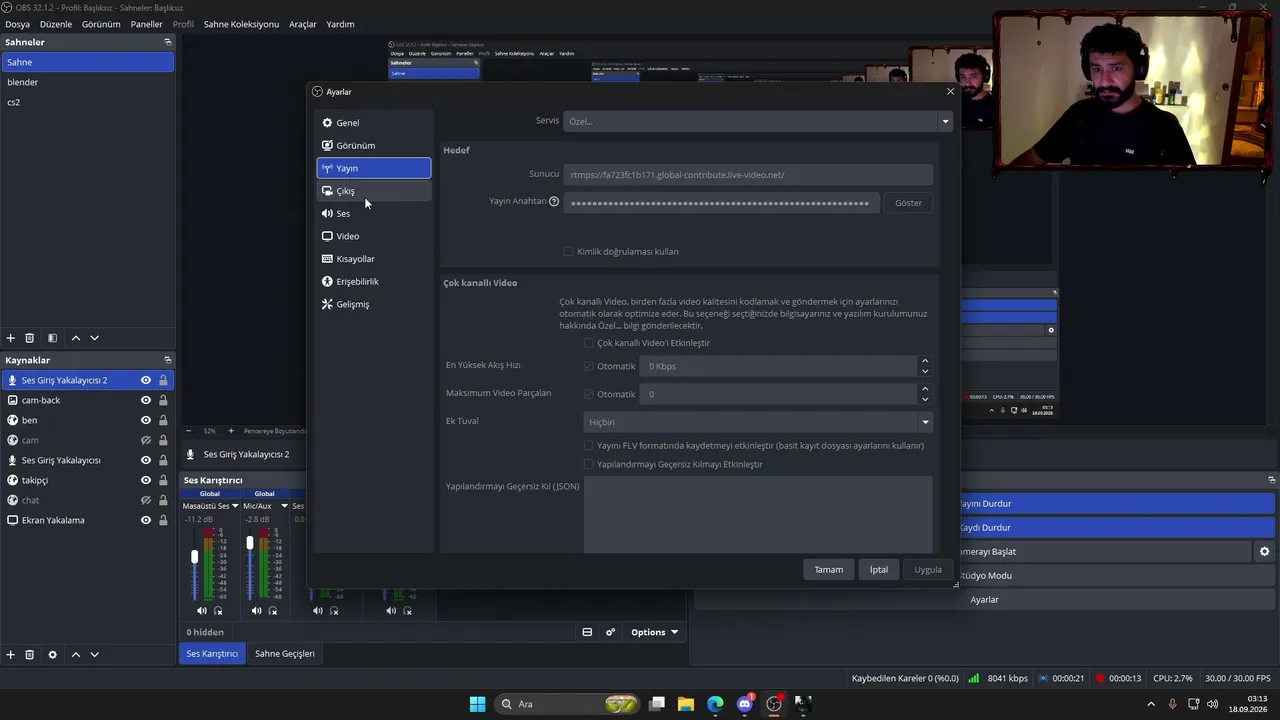Screen dimensions: 1280x720
Task: Open source properties gear in Kaynaklar toolbar
Action: pos(53,654)
